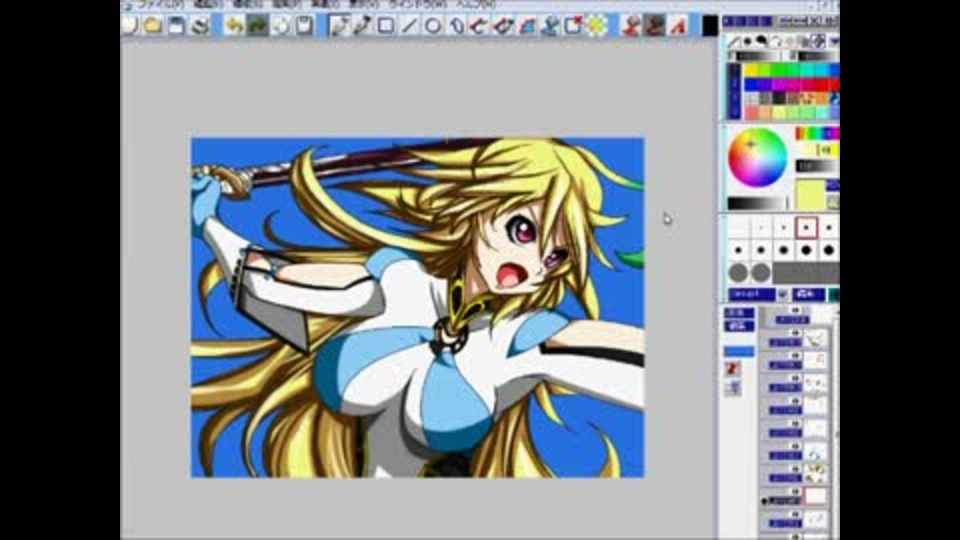Select the brush tip outlined in red

tap(806, 228)
